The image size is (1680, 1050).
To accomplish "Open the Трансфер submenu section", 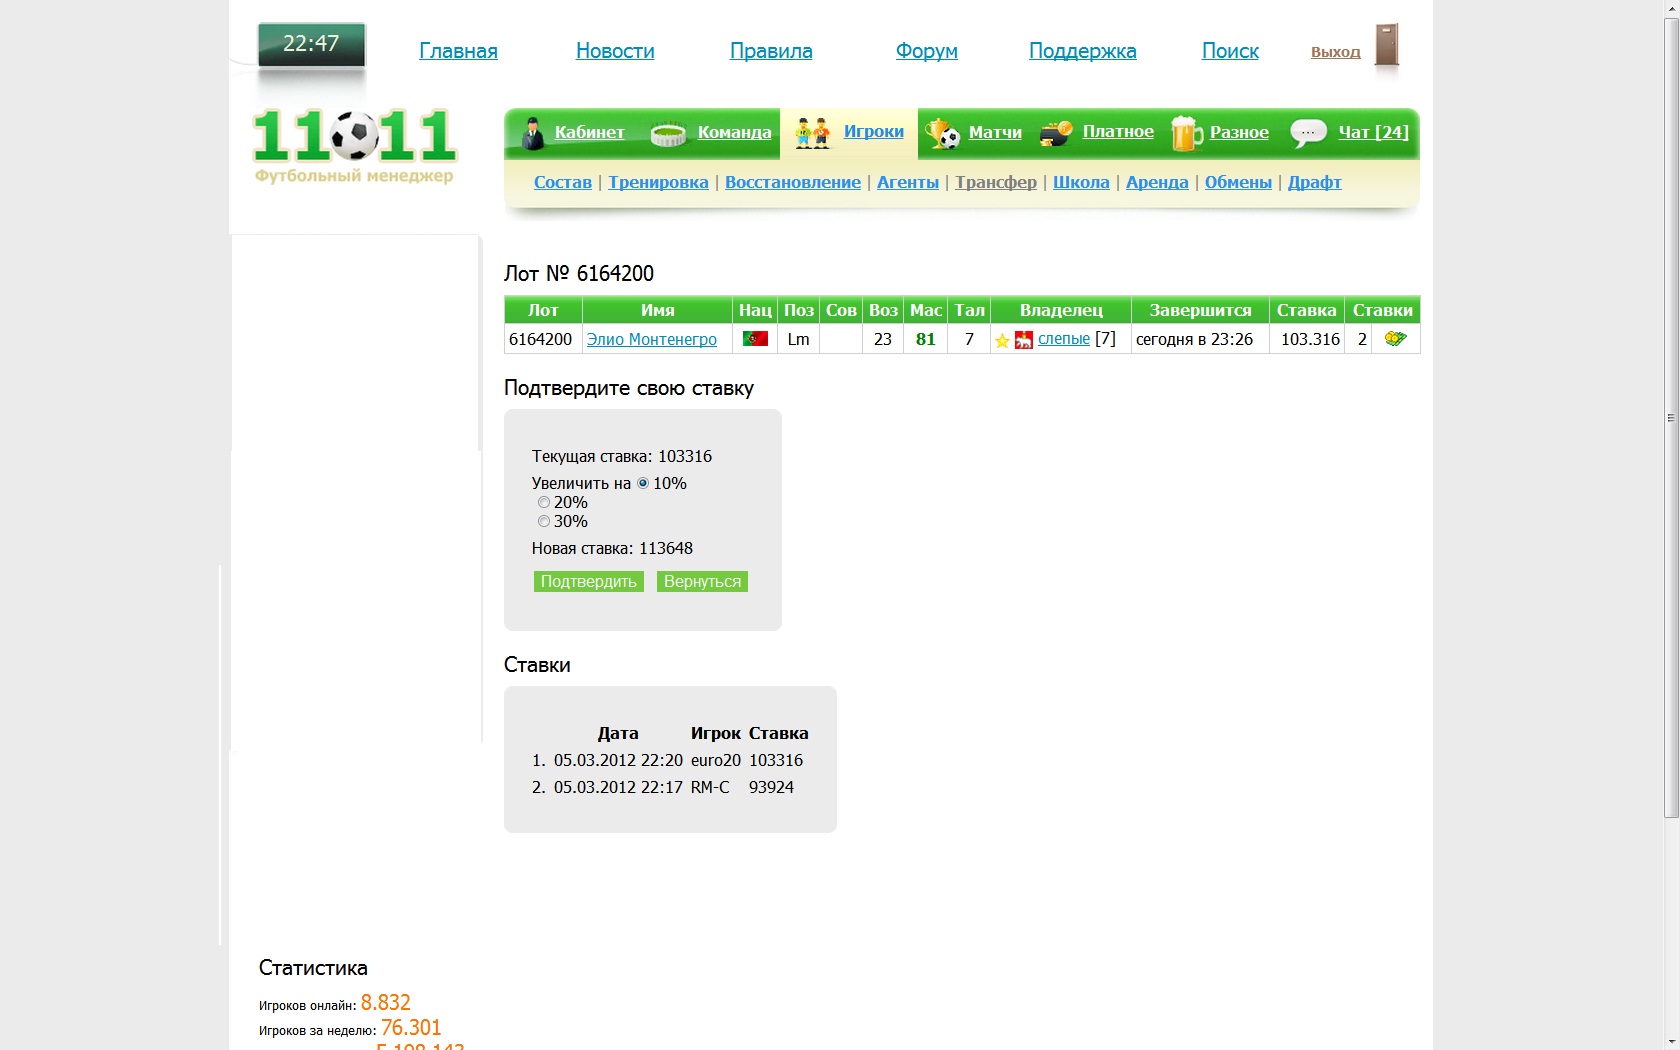I will [995, 182].
